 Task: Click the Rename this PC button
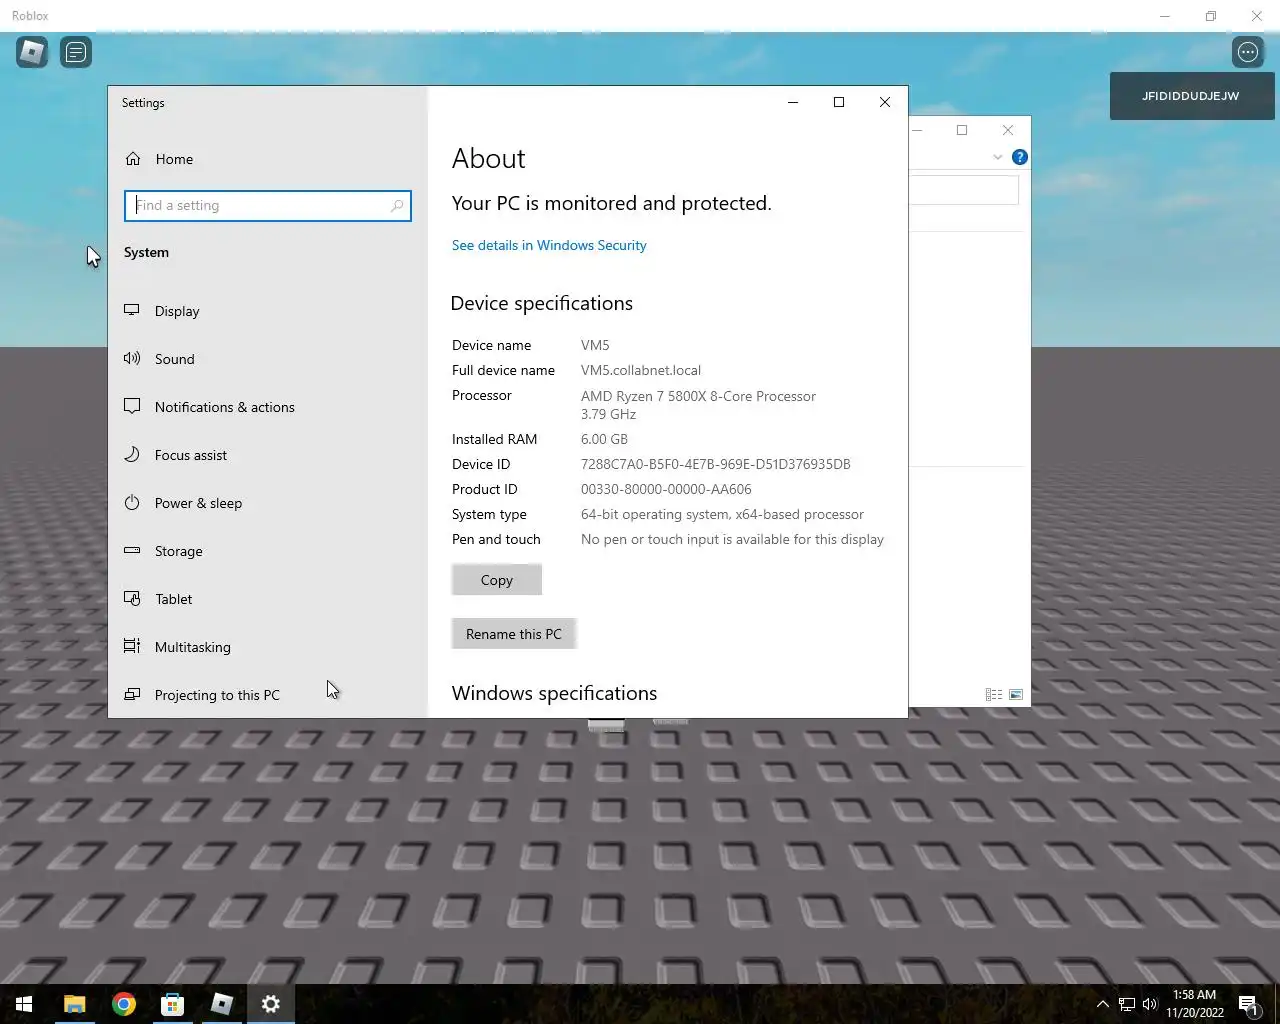point(514,634)
